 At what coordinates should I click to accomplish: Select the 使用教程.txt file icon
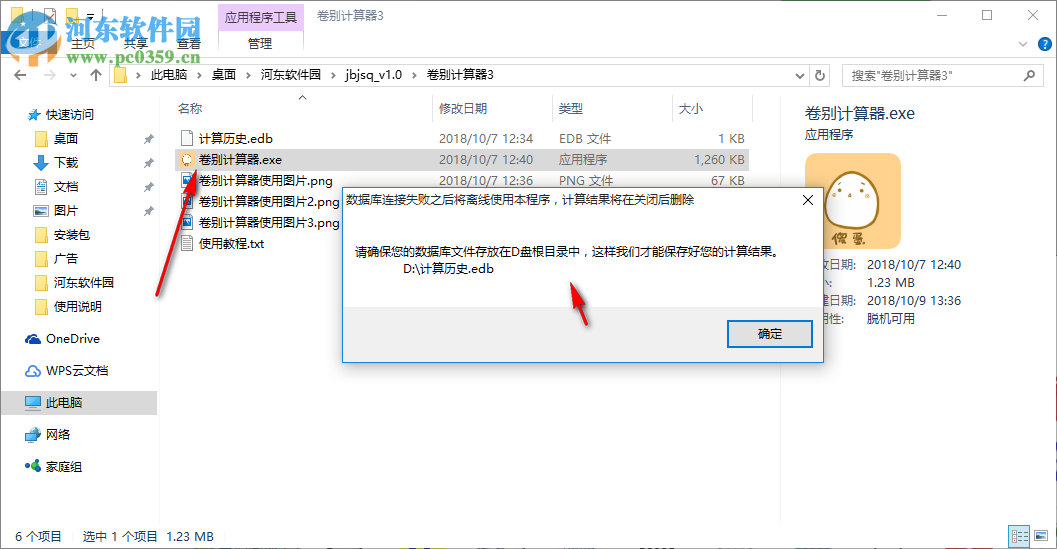click(187, 243)
